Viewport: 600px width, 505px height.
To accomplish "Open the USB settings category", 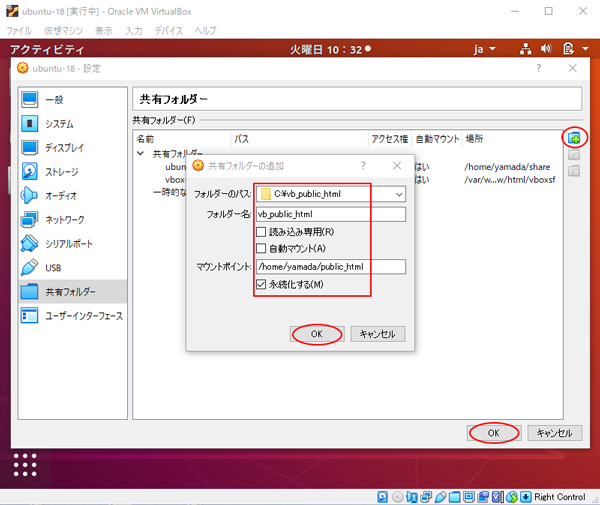I will point(73,268).
